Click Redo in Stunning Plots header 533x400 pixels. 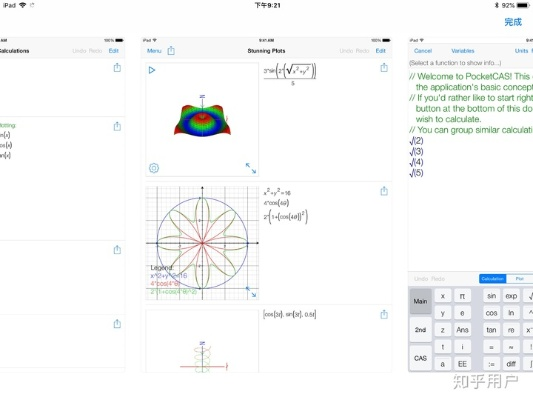[362, 51]
